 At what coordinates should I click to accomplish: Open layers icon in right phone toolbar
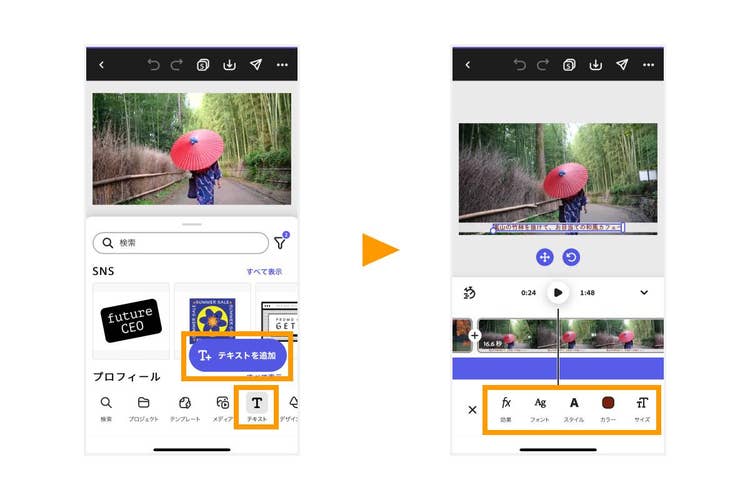pos(569,65)
